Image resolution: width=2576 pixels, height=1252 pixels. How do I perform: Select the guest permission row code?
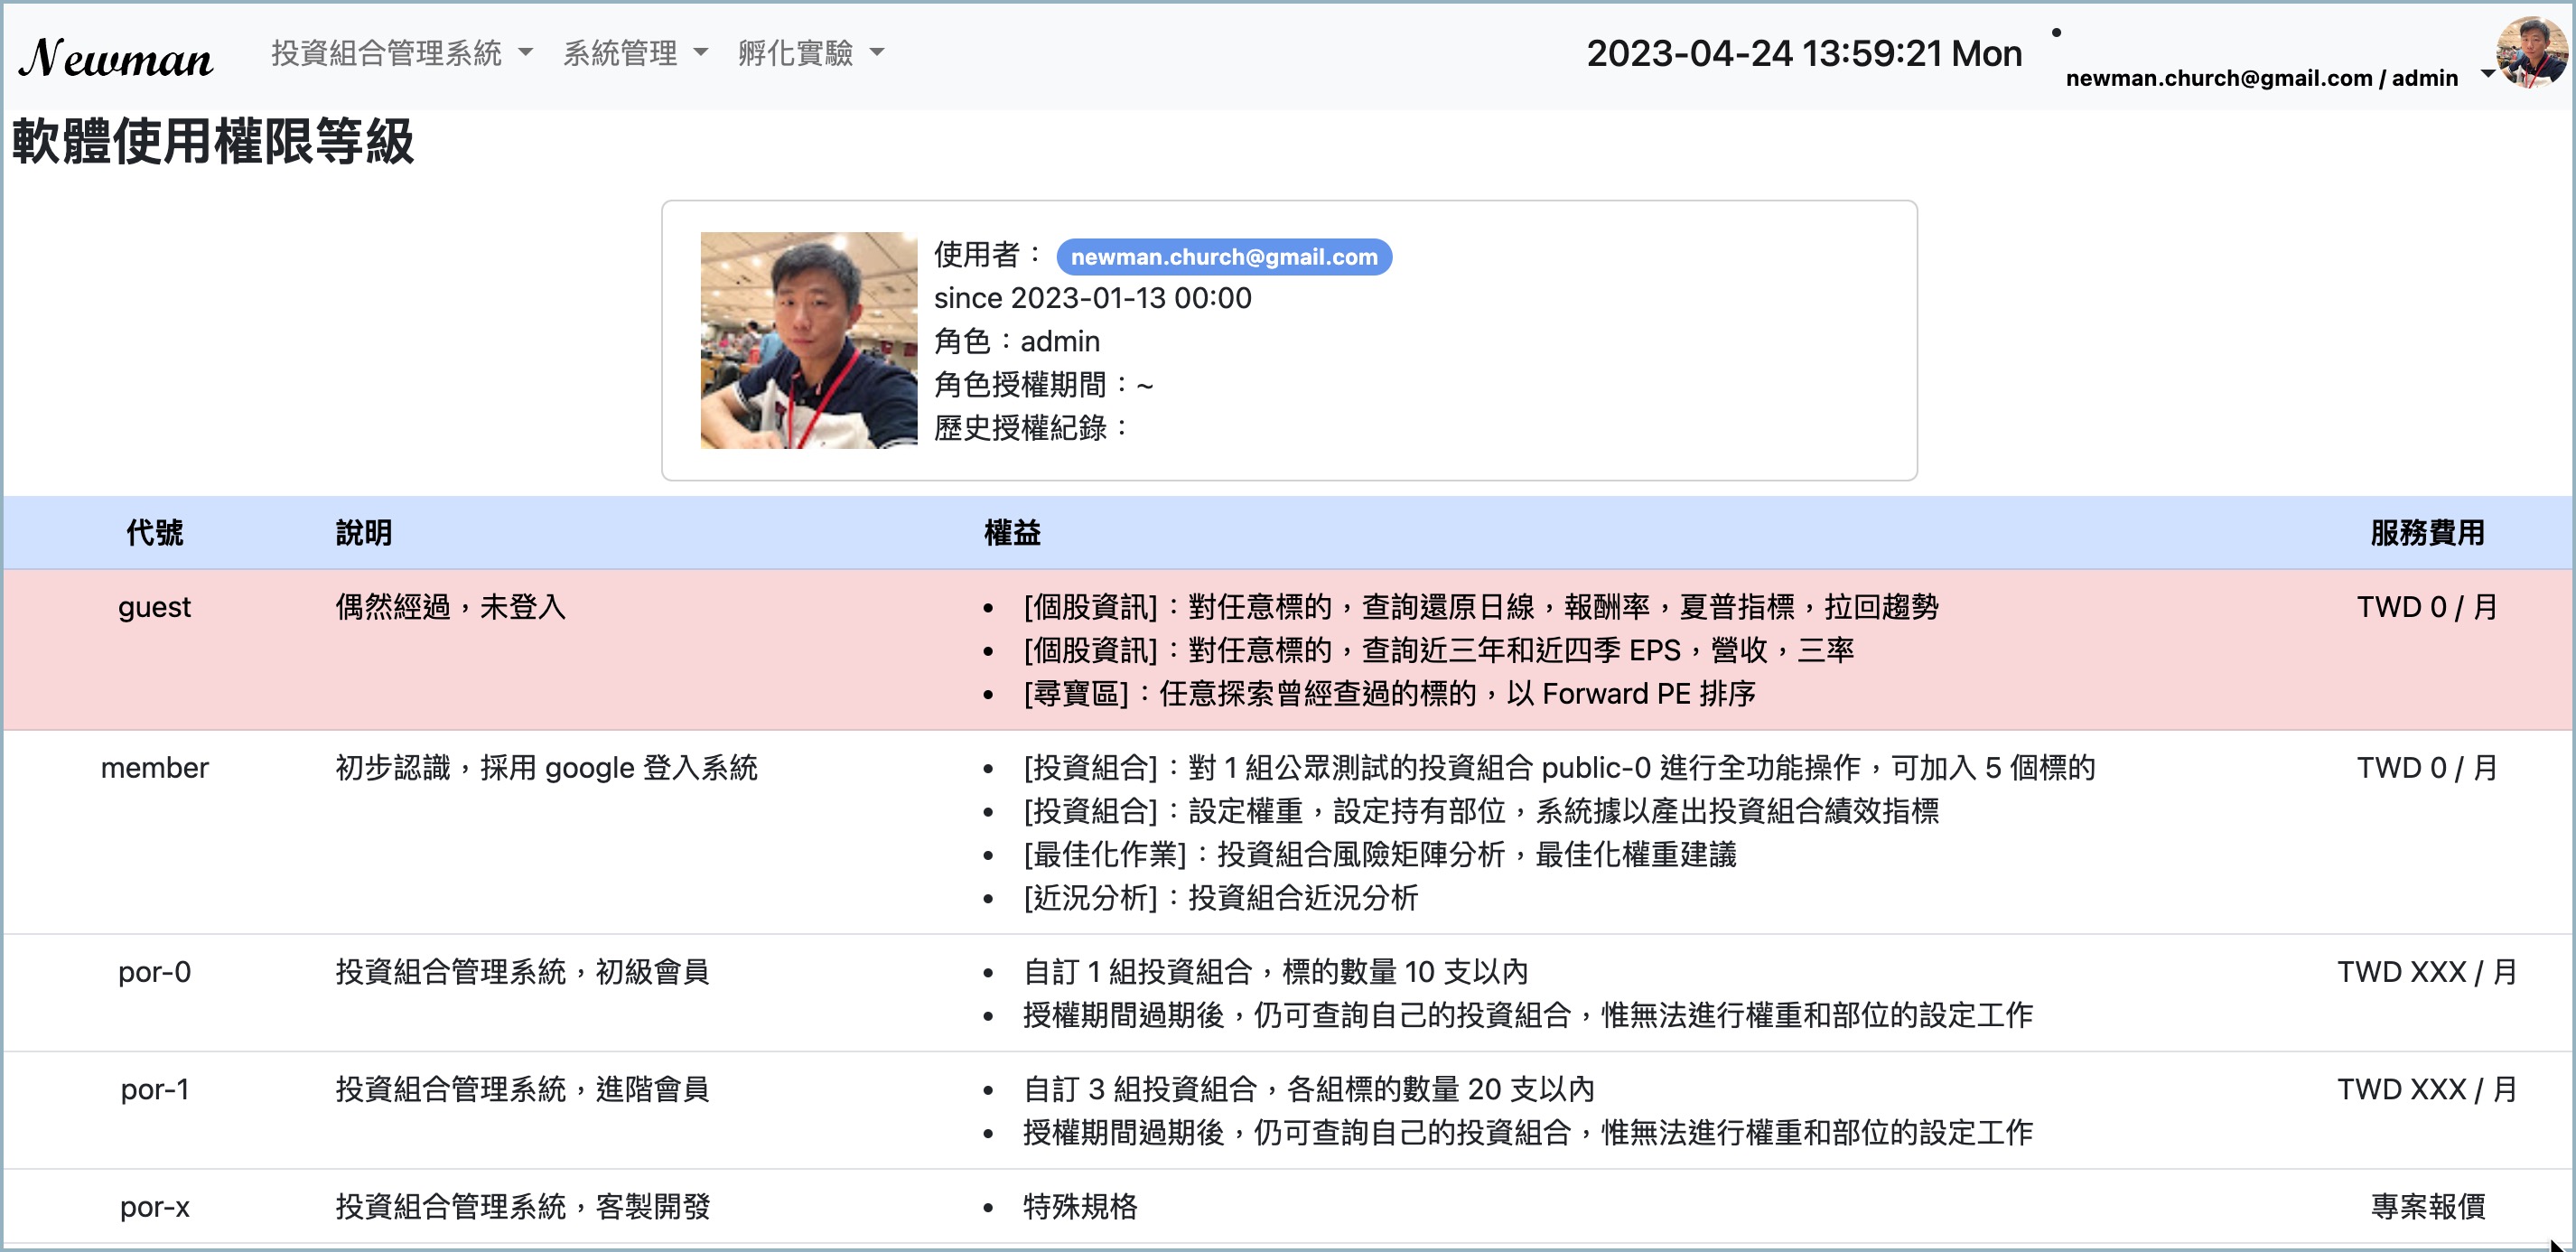[154, 607]
